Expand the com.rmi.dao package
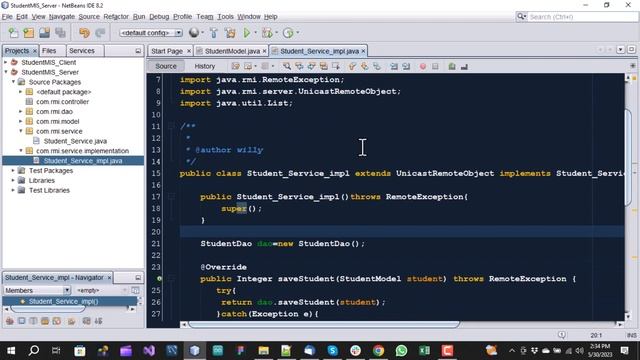This screenshot has height=360, width=640. 21,111
